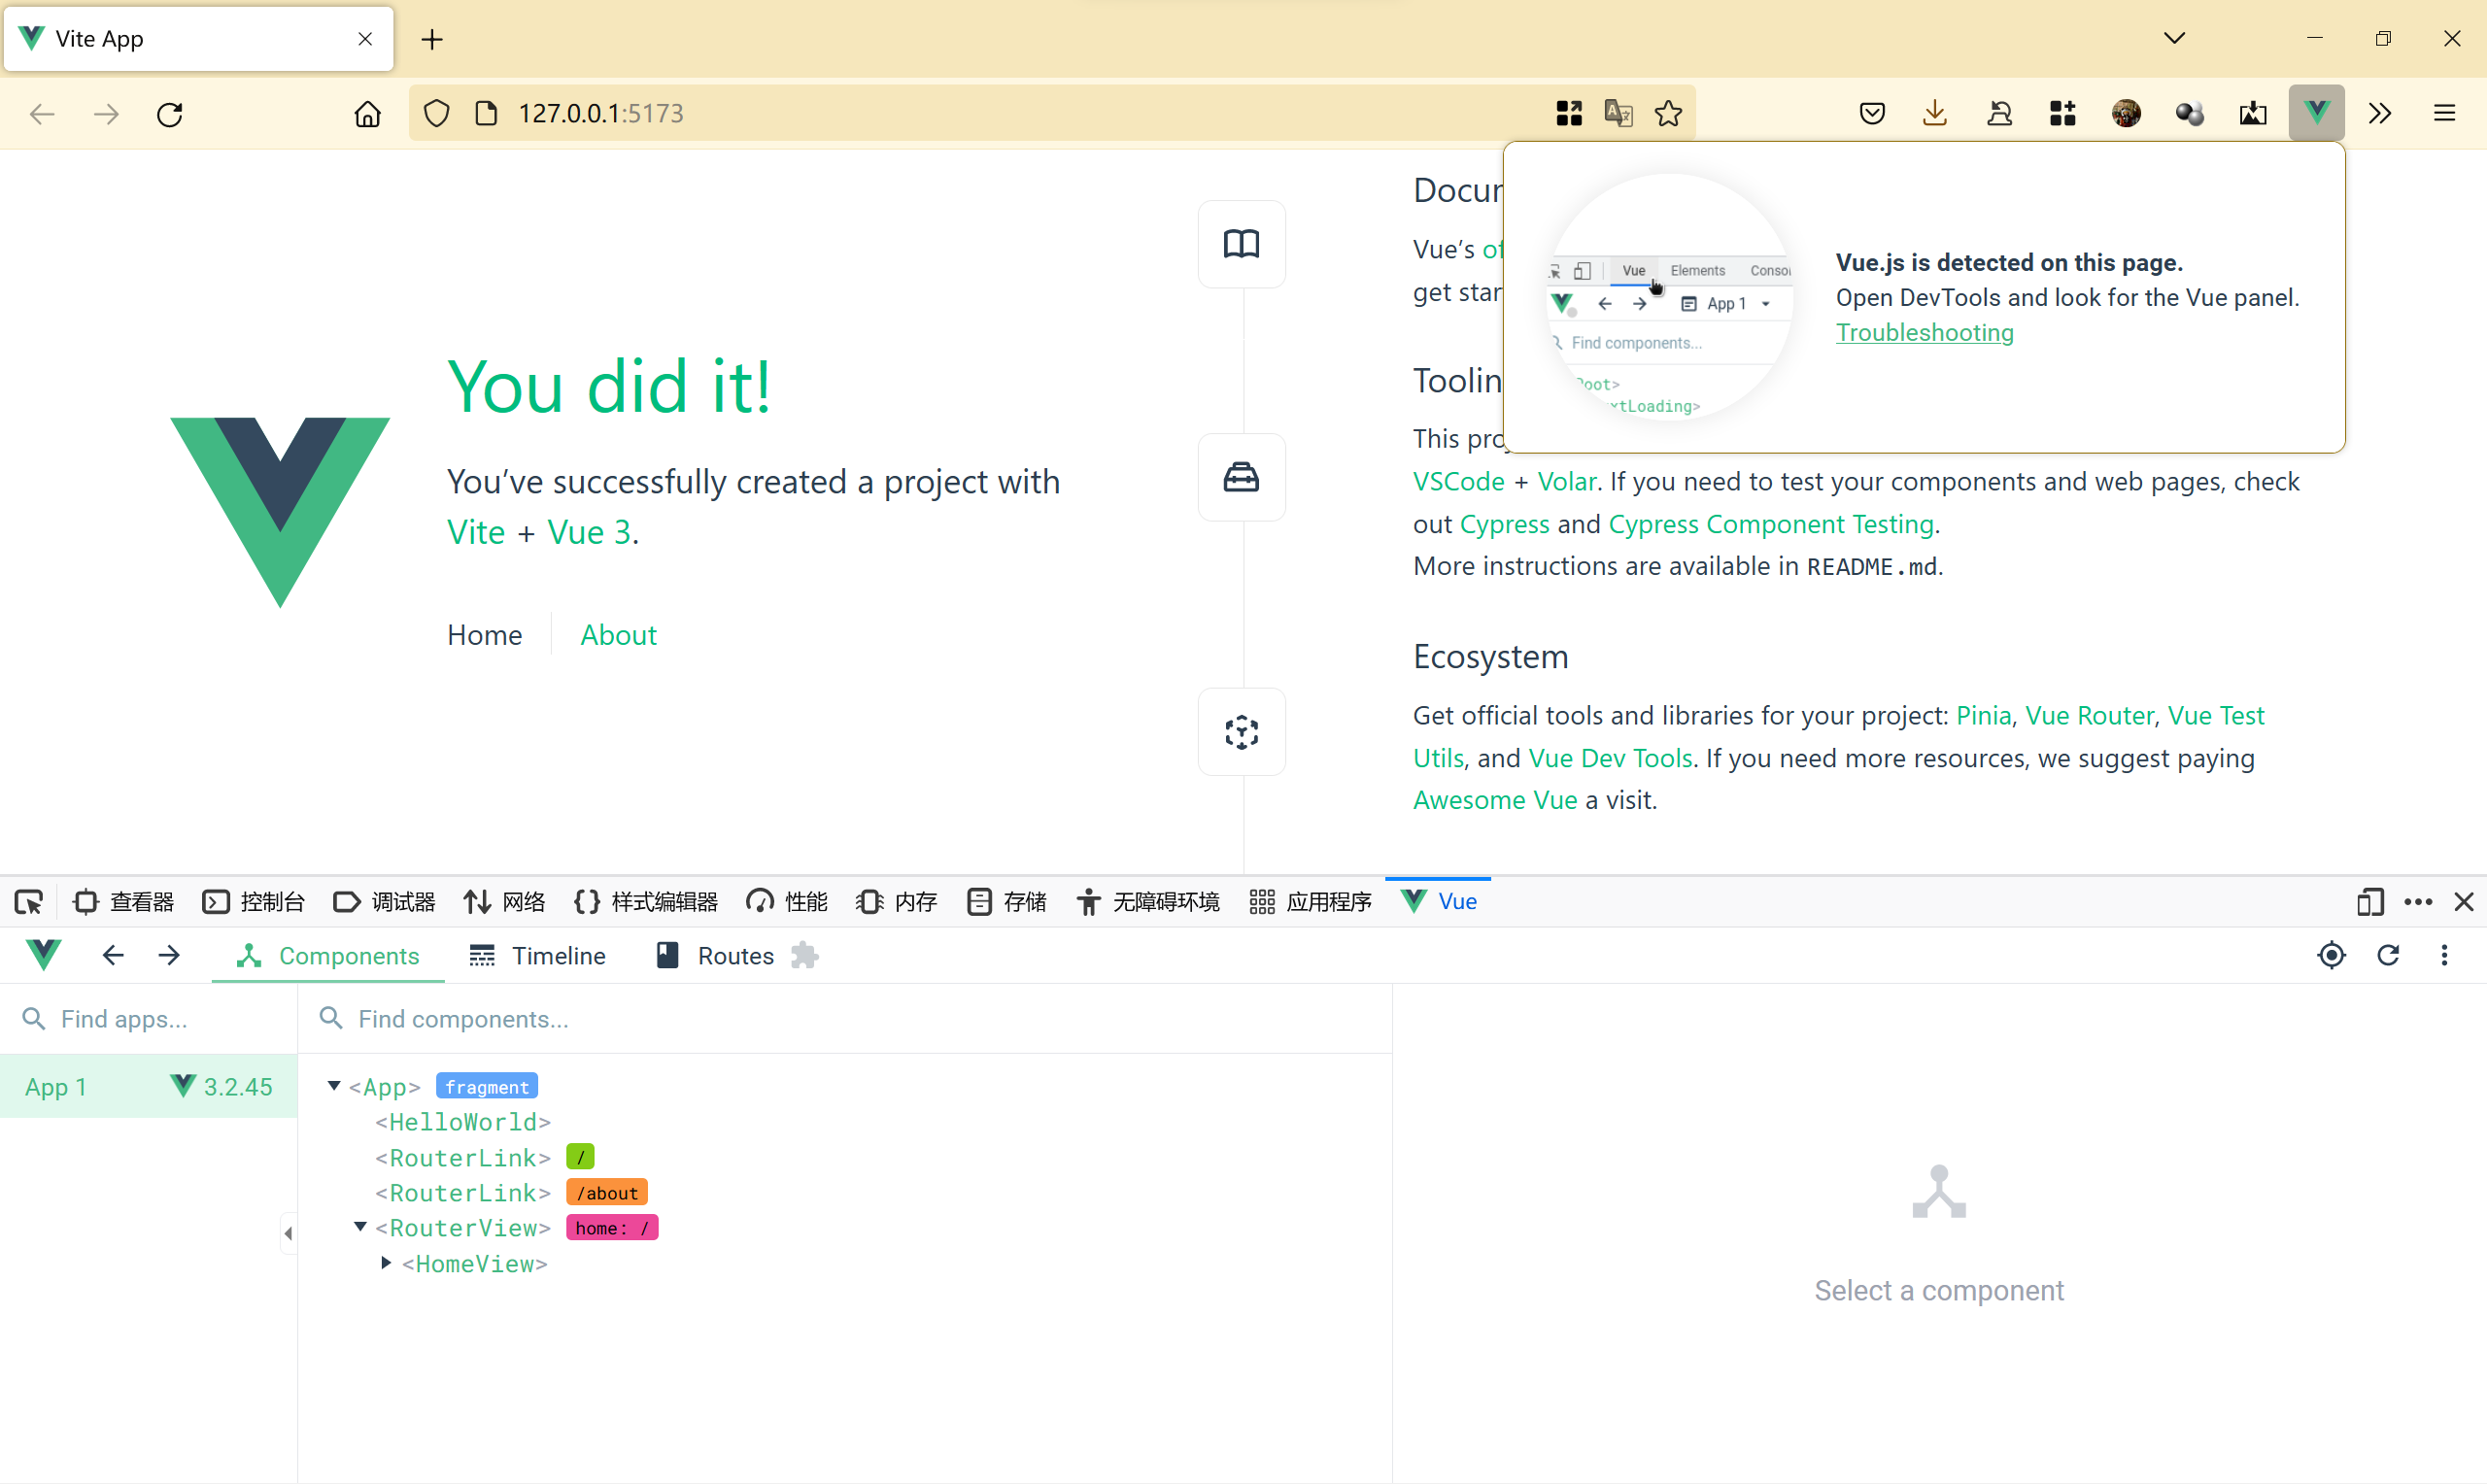Open the 调试器 debugger devtools tab
Viewport: 2487px width, 1484px height.
point(385,902)
